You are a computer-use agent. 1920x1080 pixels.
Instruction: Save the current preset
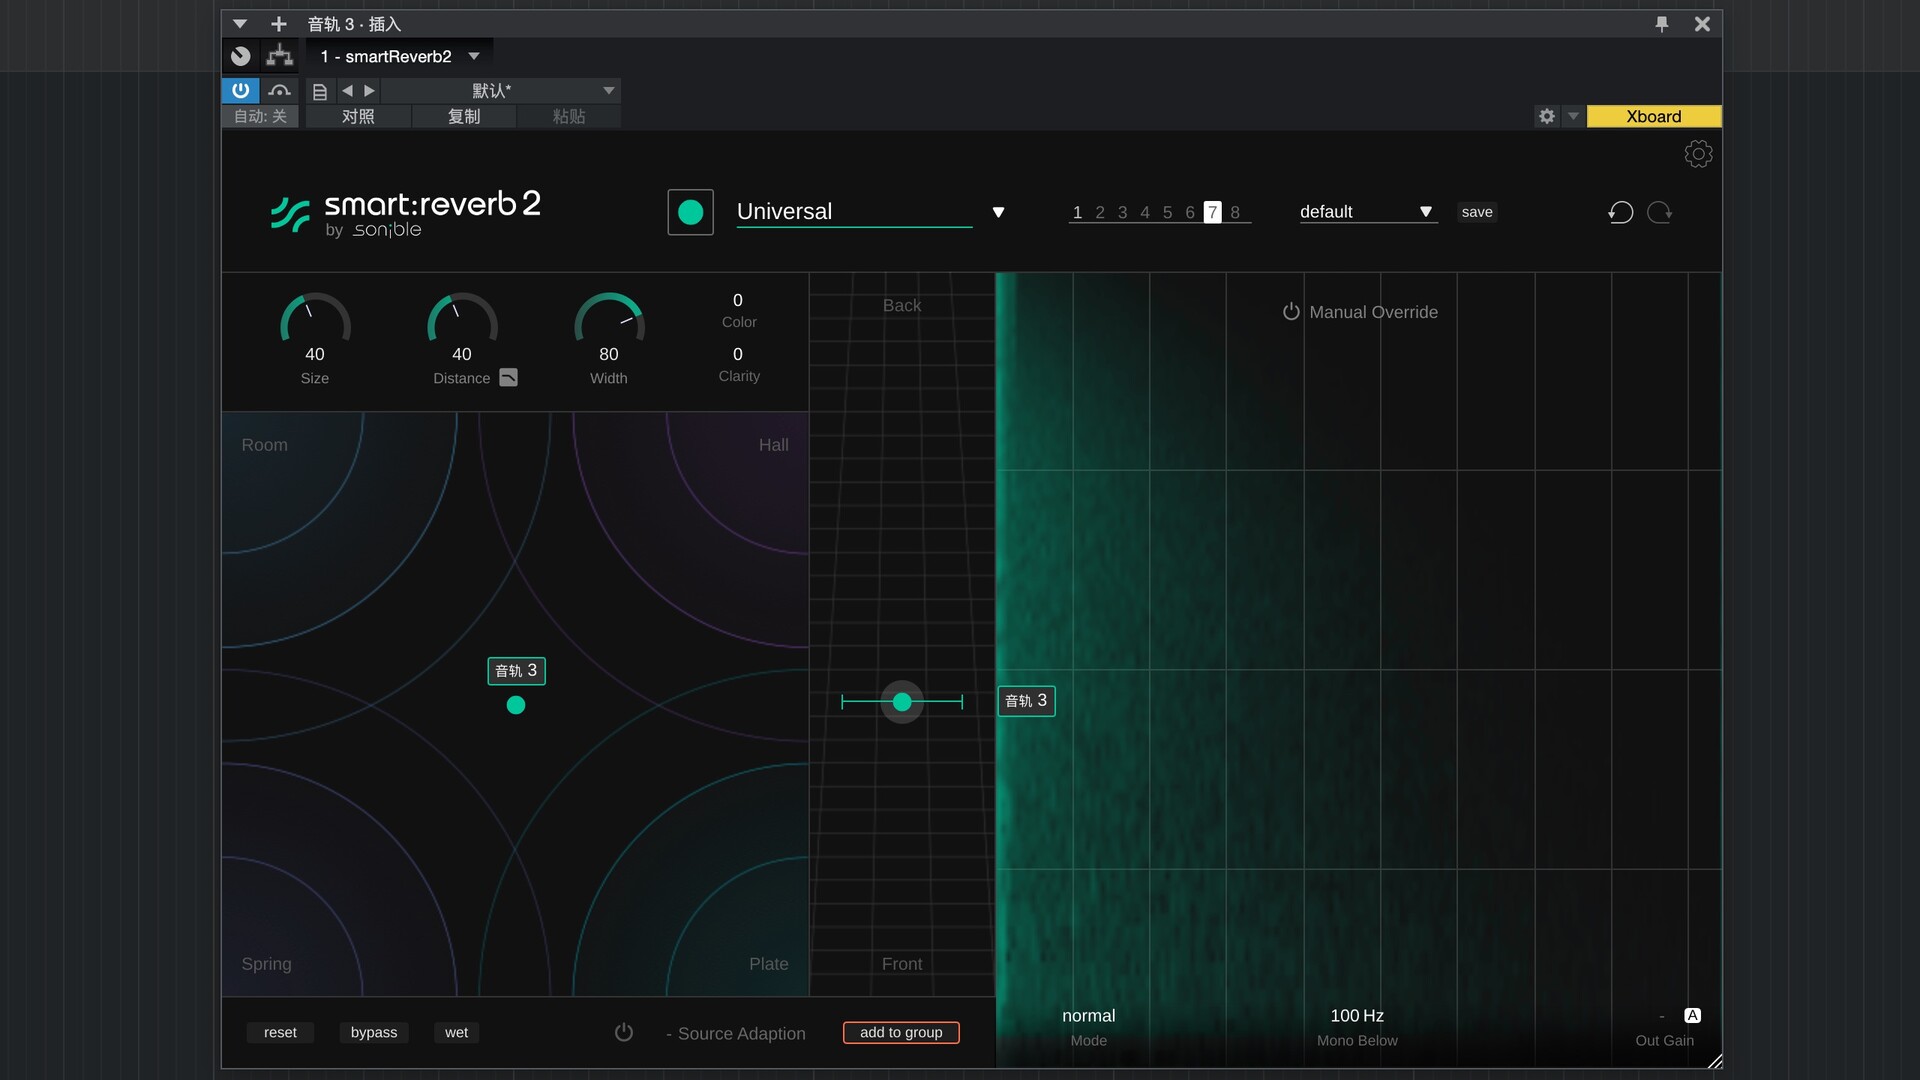point(1477,212)
